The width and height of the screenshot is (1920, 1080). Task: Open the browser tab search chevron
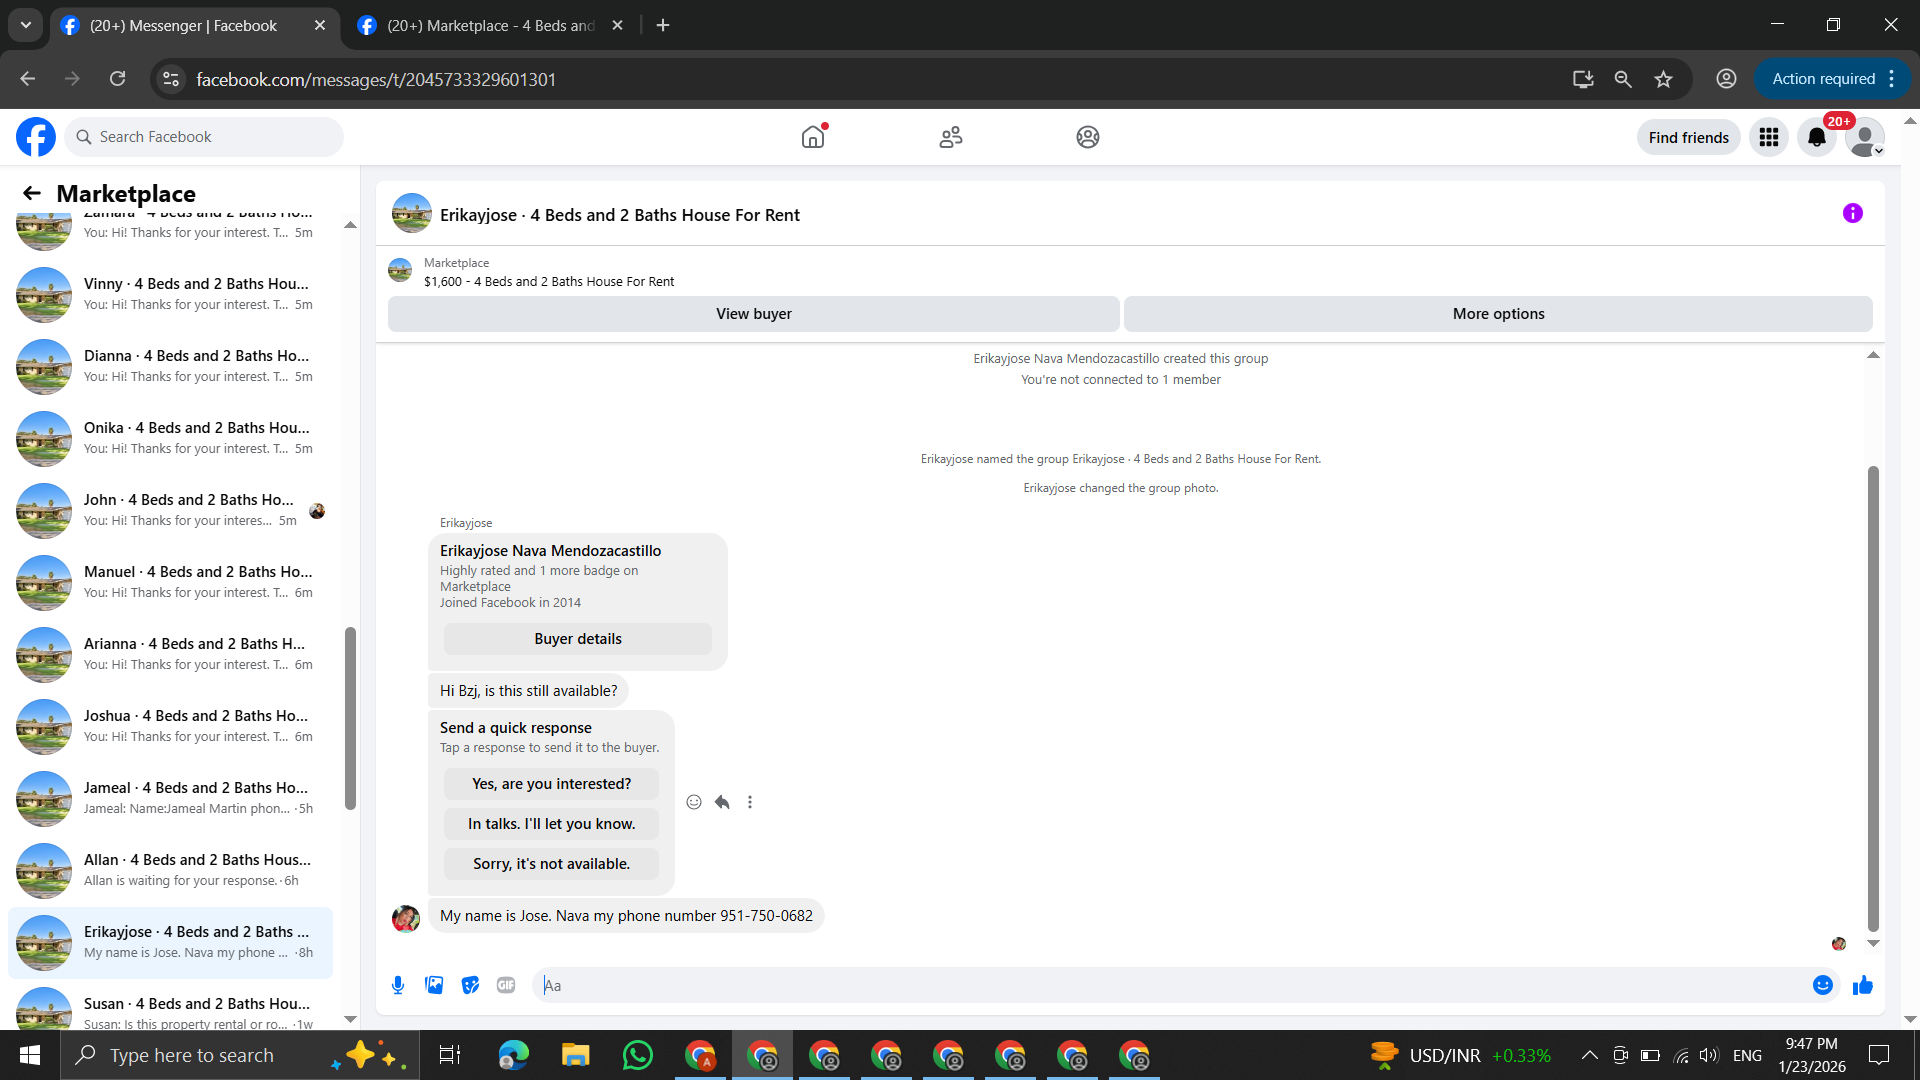(x=26, y=25)
